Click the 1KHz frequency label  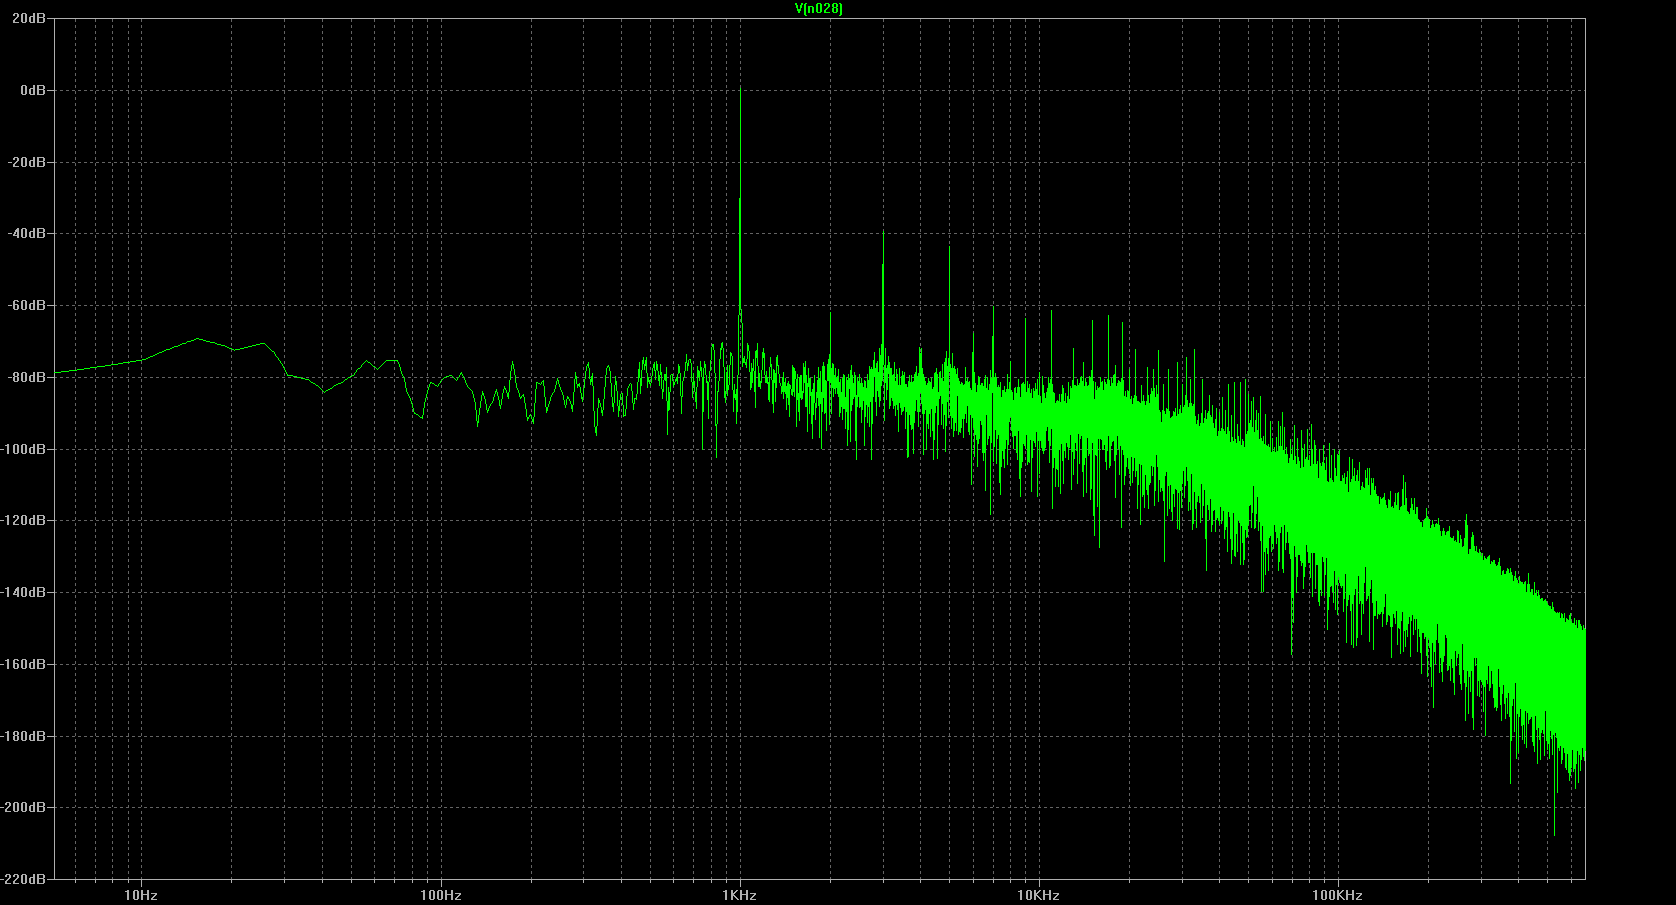coord(739,895)
